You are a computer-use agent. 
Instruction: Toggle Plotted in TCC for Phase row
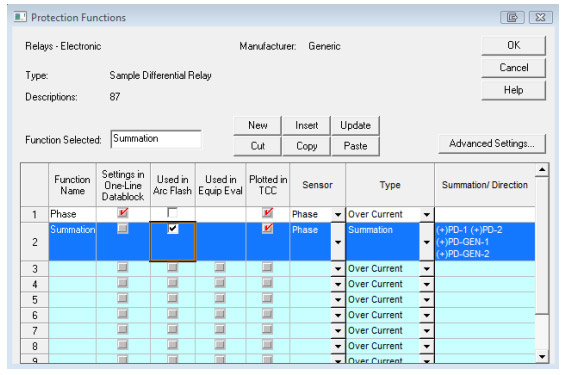267,213
